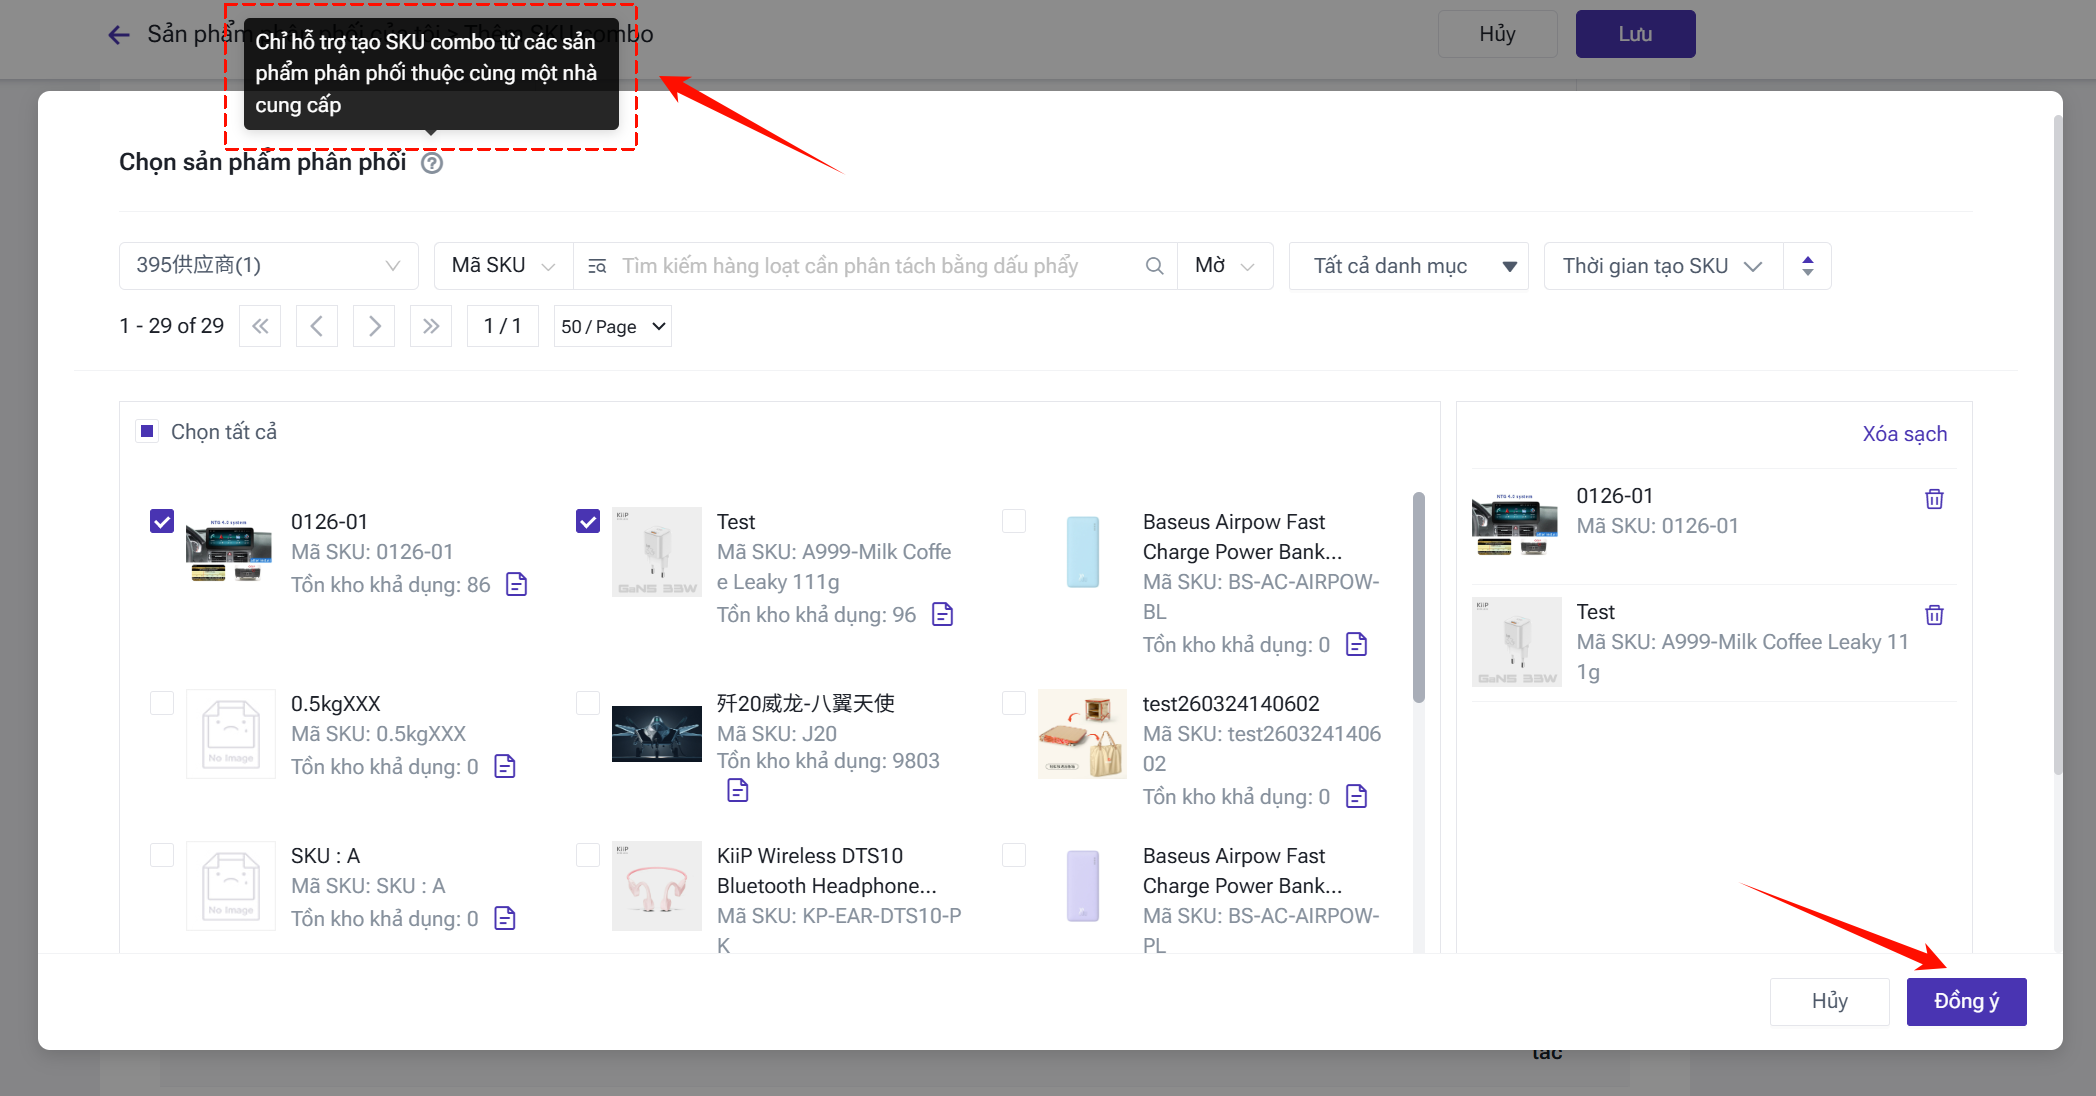Expand Tất cả danh mục category dropdown
The width and height of the screenshot is (2096, 1096).
pos(1408,266)
